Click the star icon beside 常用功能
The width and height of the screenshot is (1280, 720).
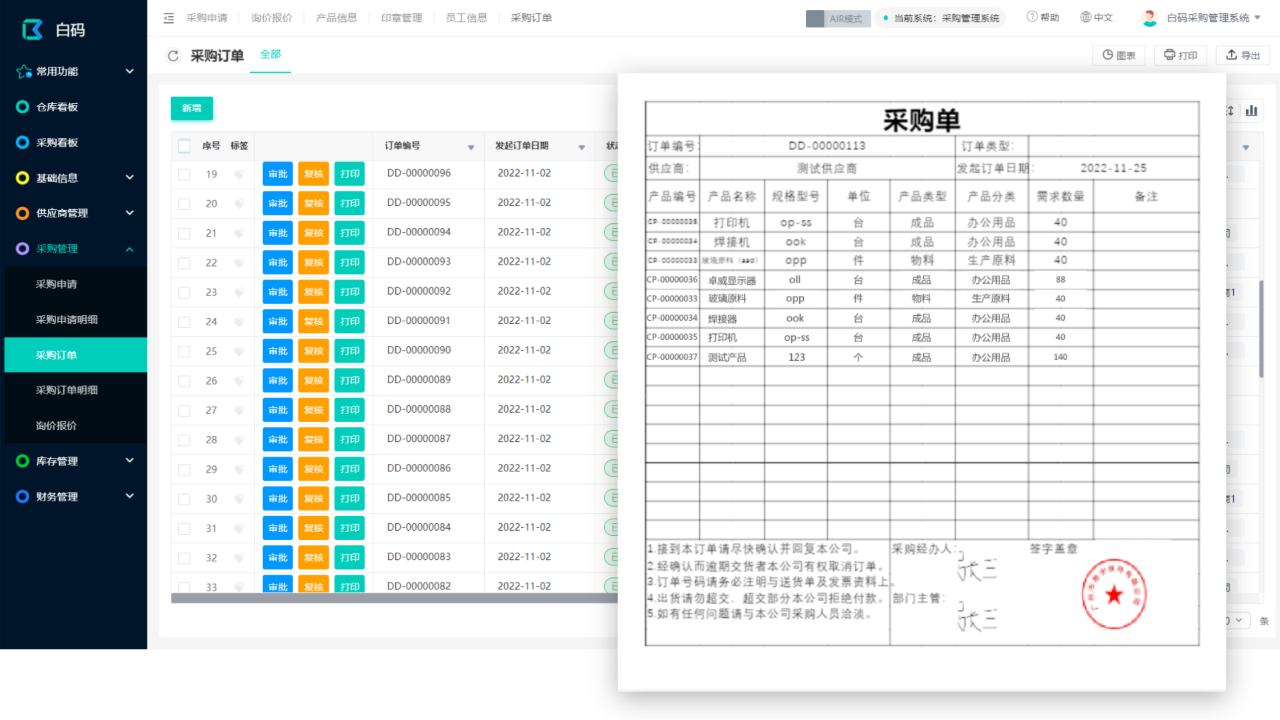[x=23, y=71]
